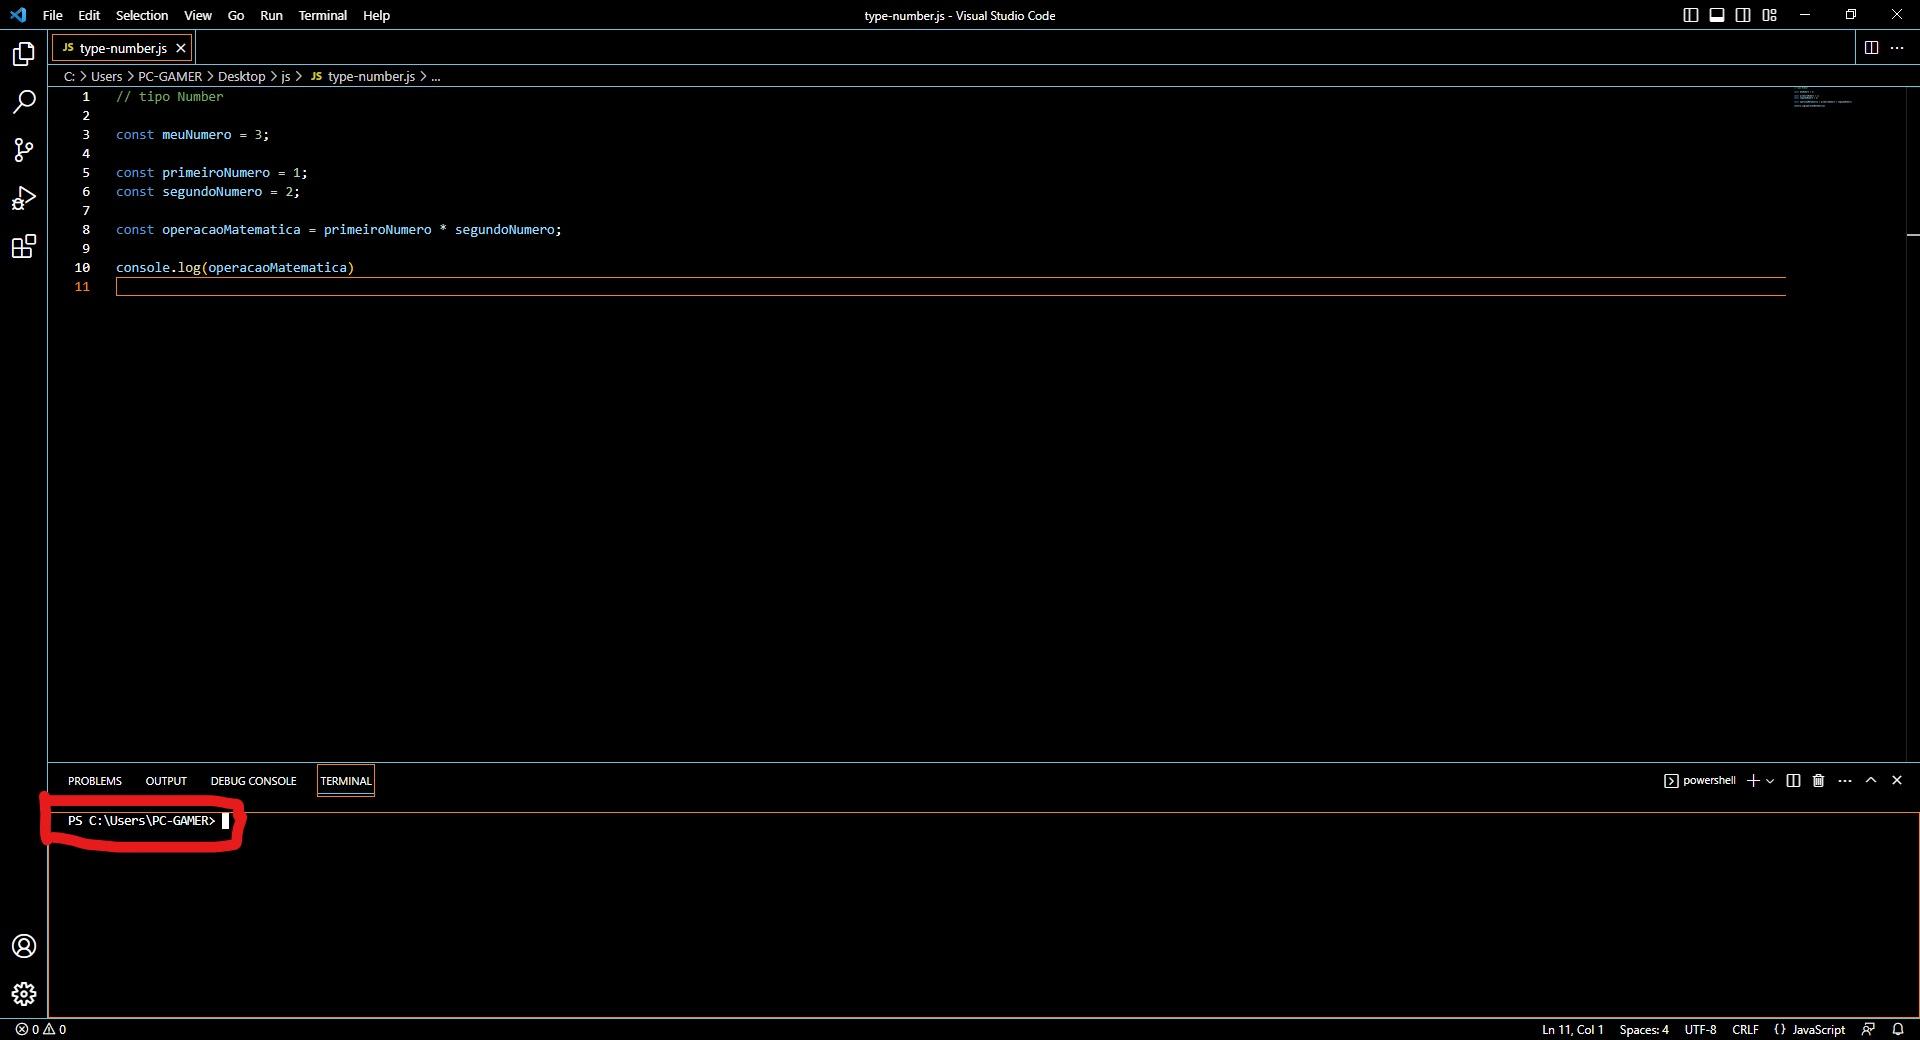Toggle Secondary Side Bar layout button
Image resolution: width=1920 pixels, height=1040 pixels.
pyautogui.click(x=1743, y=15)
